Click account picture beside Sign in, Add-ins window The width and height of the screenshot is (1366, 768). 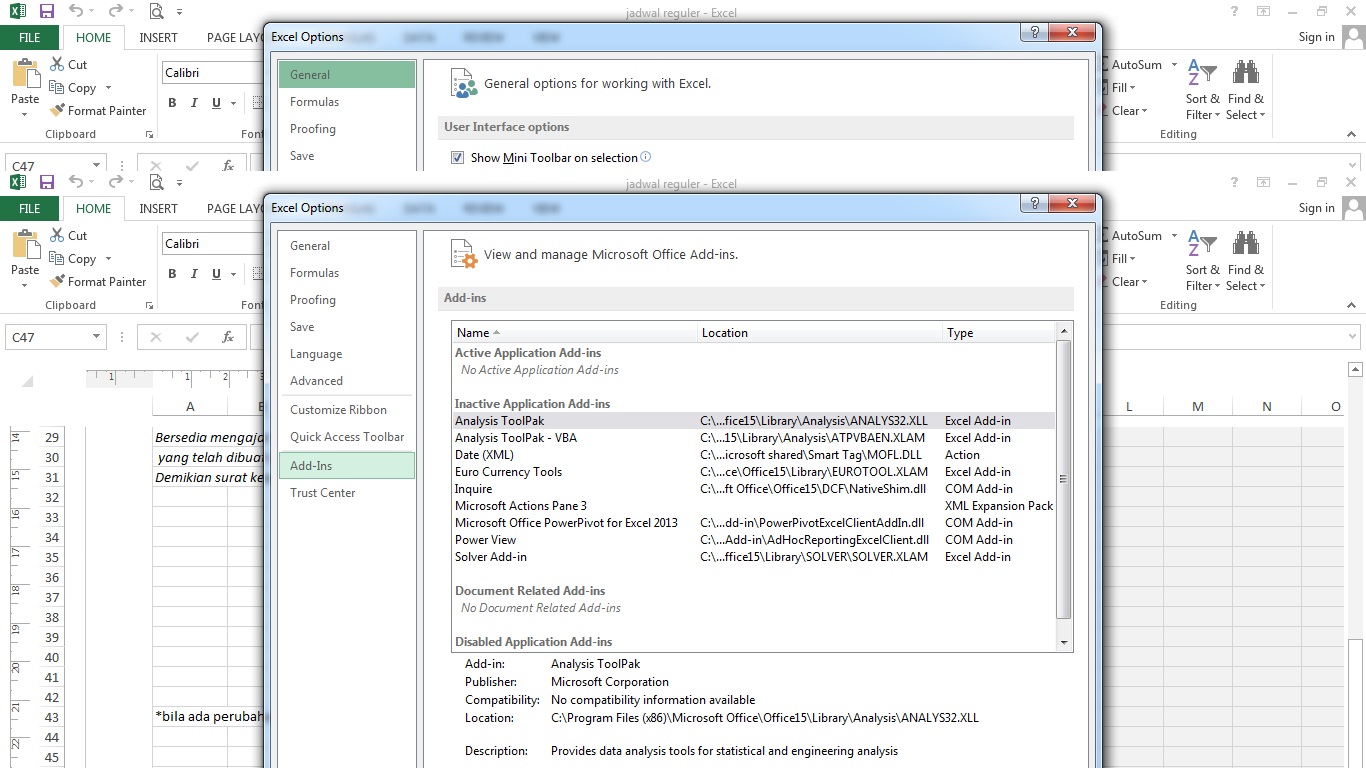tap(1353, 207)
